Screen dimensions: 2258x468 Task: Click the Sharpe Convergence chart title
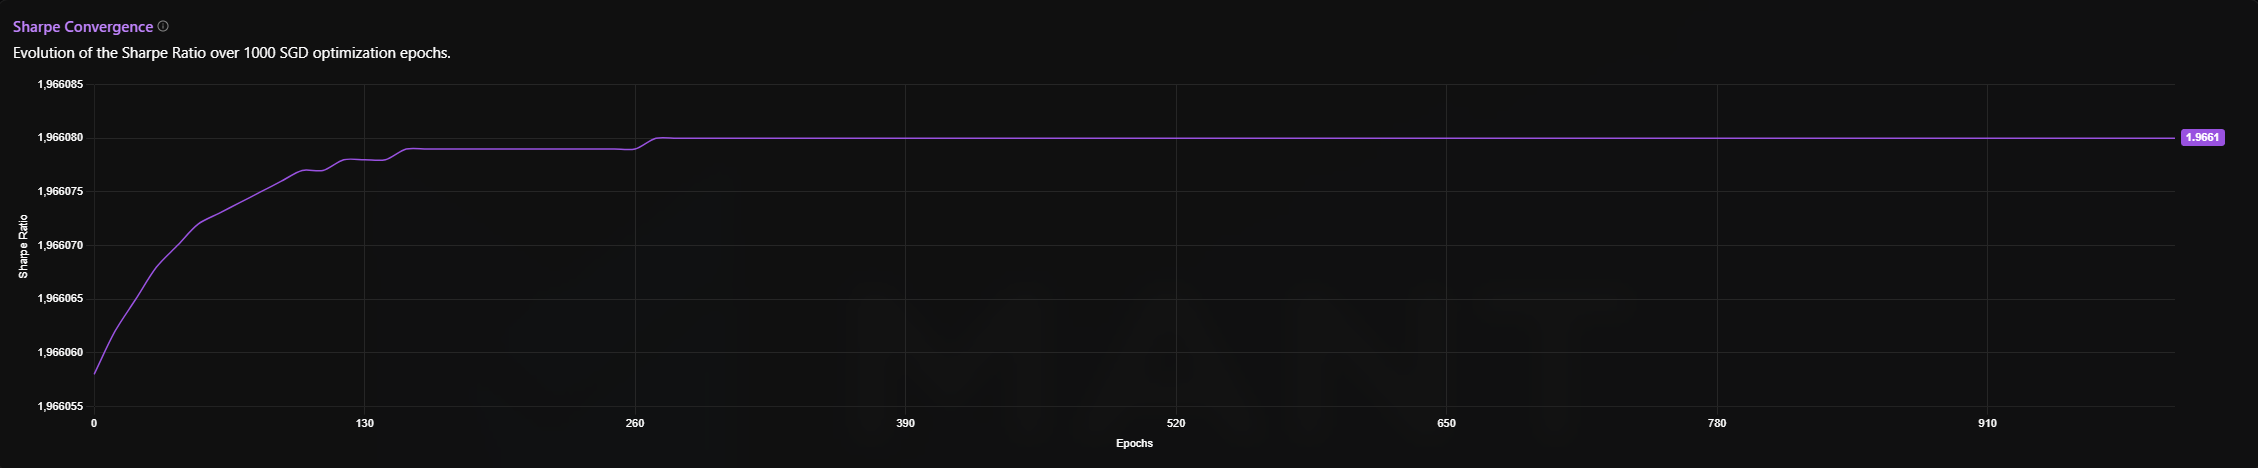click(x=83, y=27)
